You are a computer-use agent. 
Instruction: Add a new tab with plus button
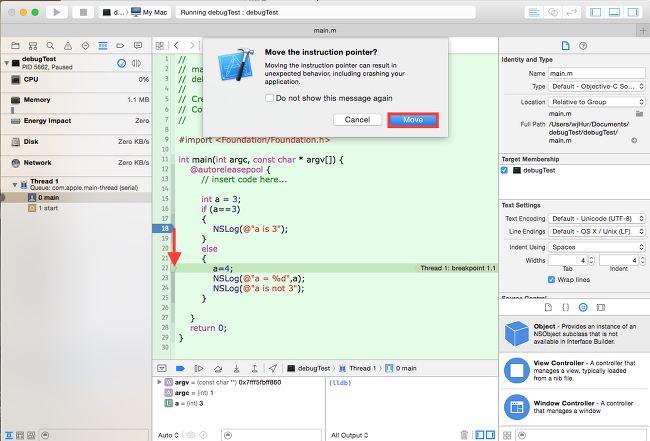(643, 31)
